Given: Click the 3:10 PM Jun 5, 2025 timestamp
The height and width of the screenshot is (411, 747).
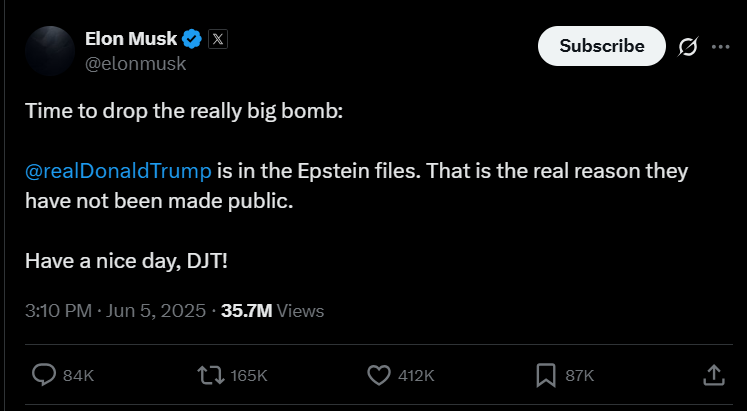Looking at the screenshot, I should pos(115,311).
